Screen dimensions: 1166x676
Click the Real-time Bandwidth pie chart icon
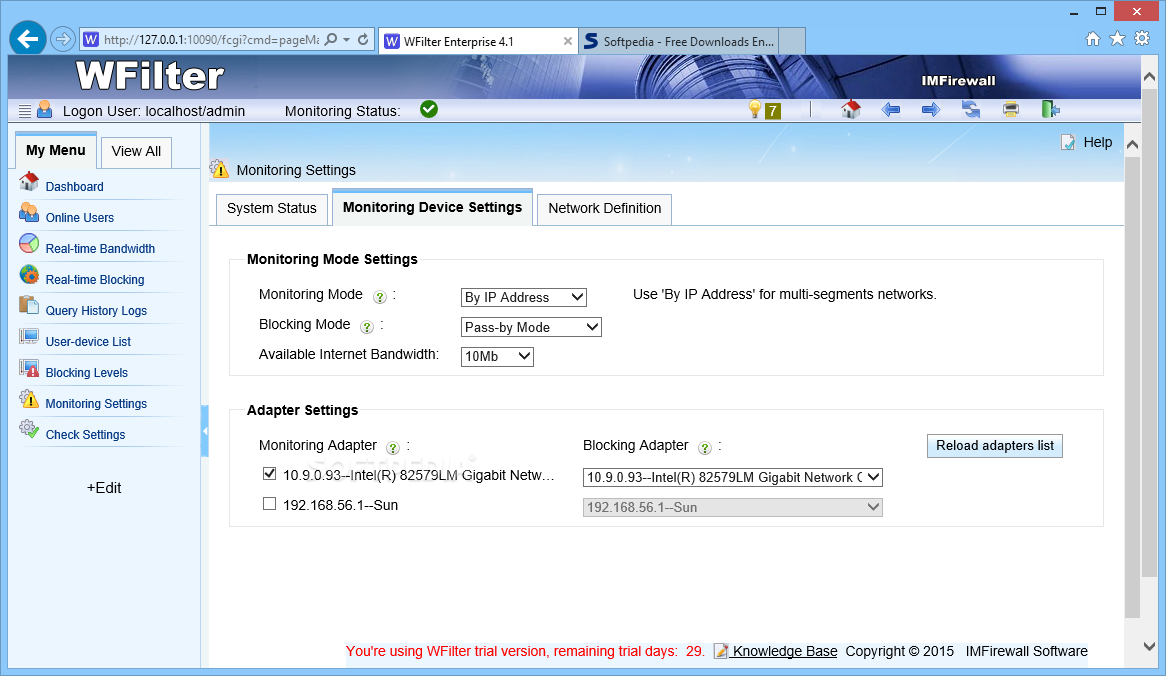click(x=29, y=244)
